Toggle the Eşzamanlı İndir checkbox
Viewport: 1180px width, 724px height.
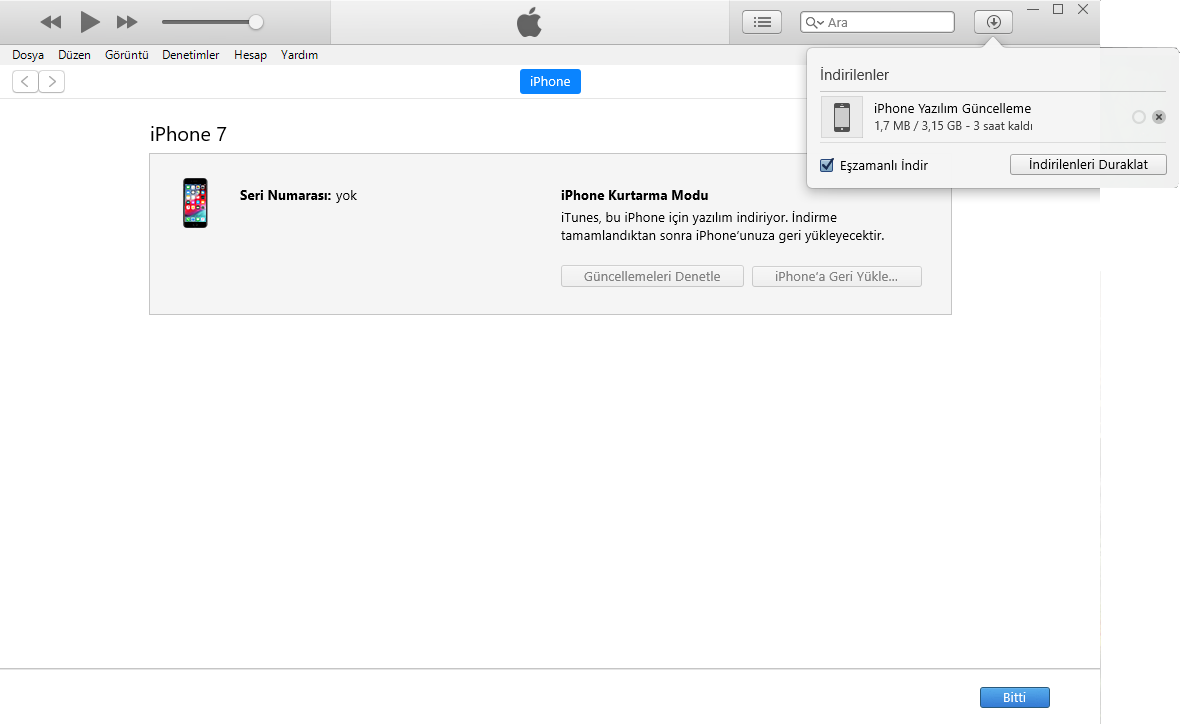tap(827, 165)
